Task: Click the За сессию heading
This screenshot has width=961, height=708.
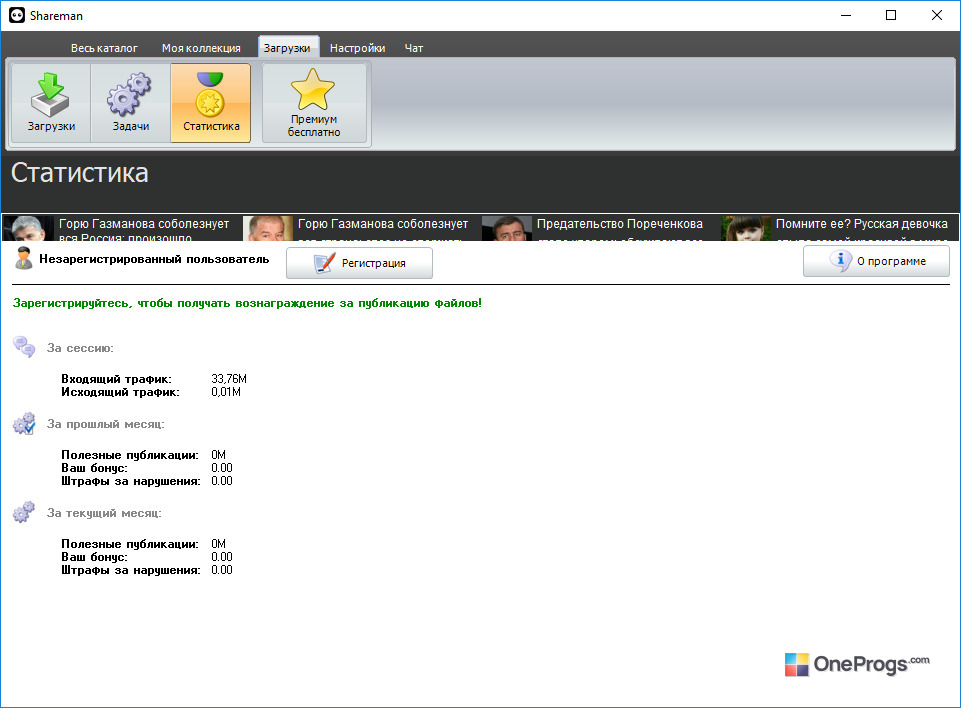Action: pos(80,348)
